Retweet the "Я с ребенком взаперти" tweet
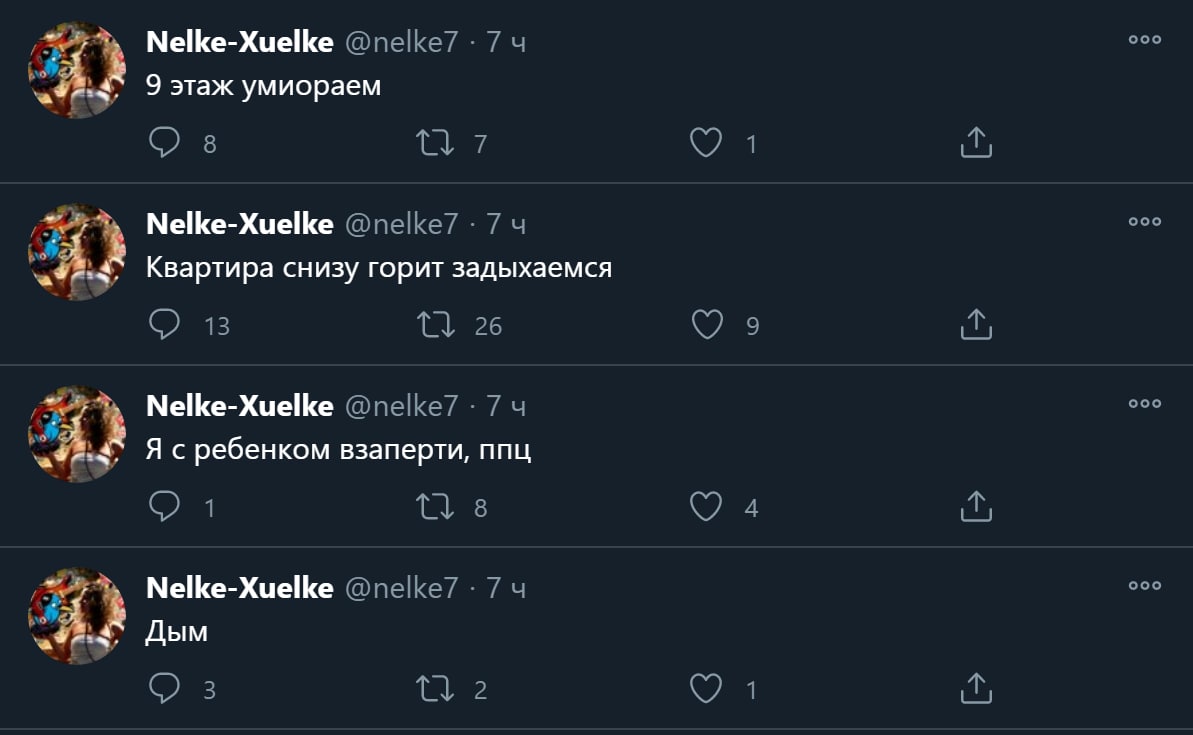The width and height of the screenshot is (1193, 735). click(x=435, y=507)
